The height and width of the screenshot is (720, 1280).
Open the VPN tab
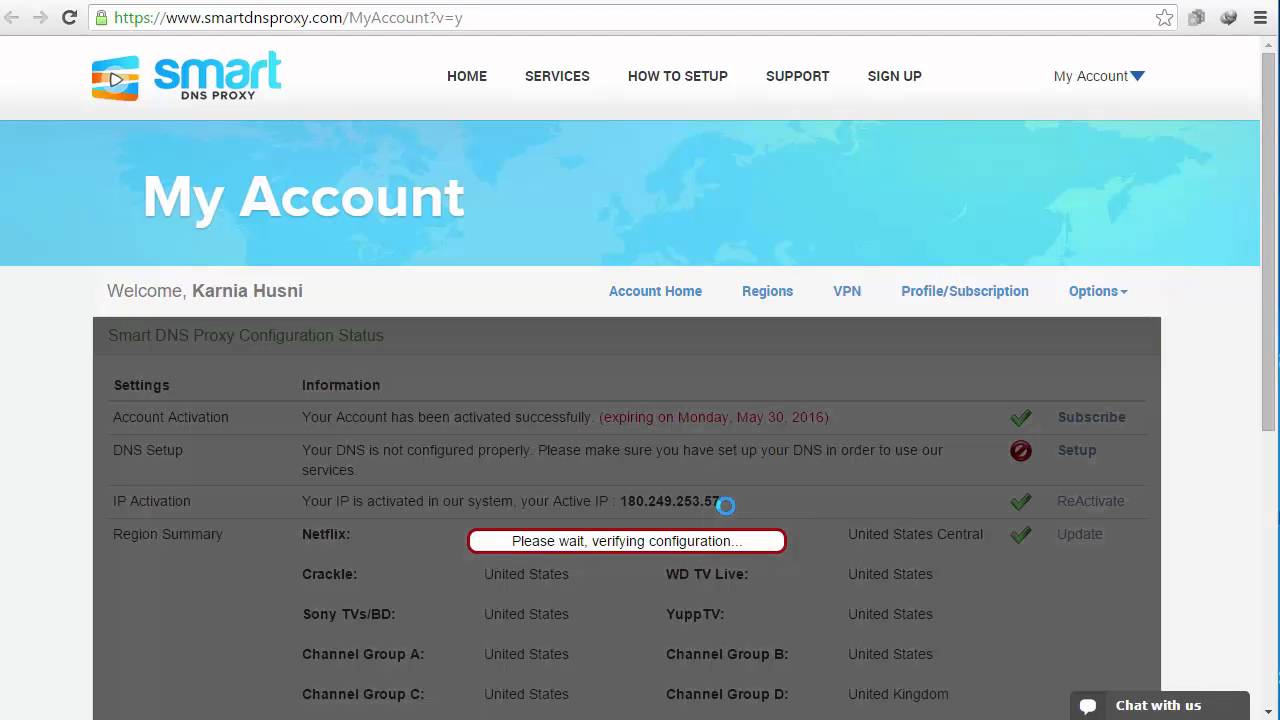pos(847,291)
